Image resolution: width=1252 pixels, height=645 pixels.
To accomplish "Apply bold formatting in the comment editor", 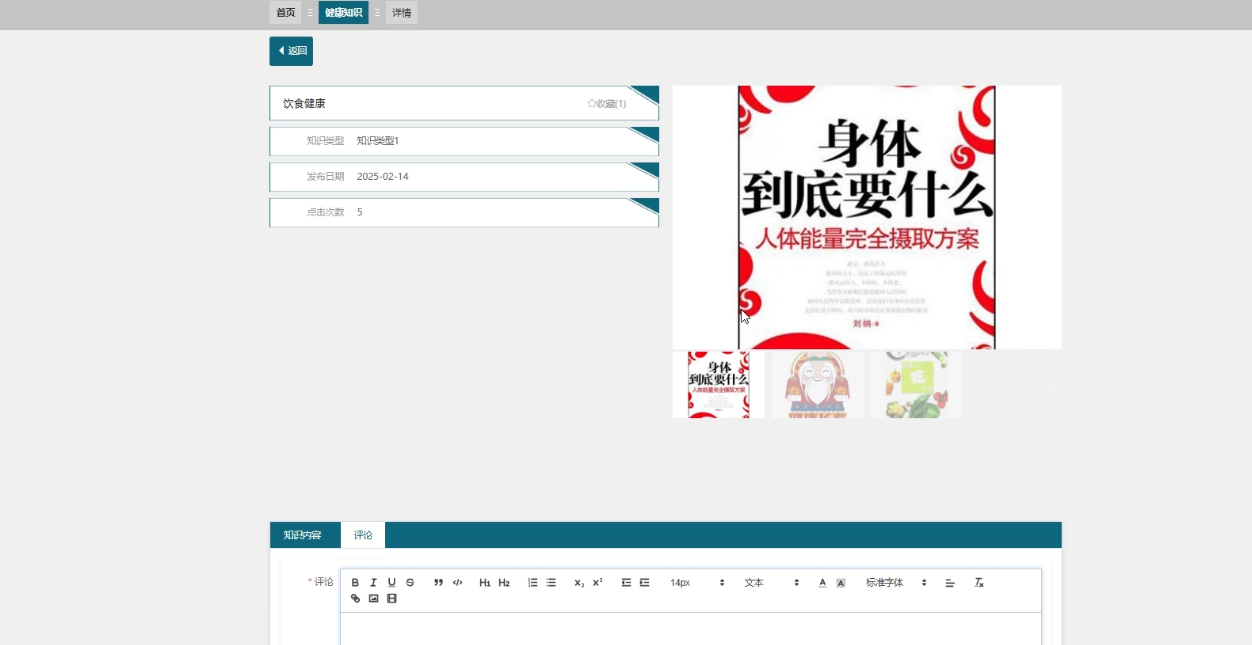I will tap(355, 582).
